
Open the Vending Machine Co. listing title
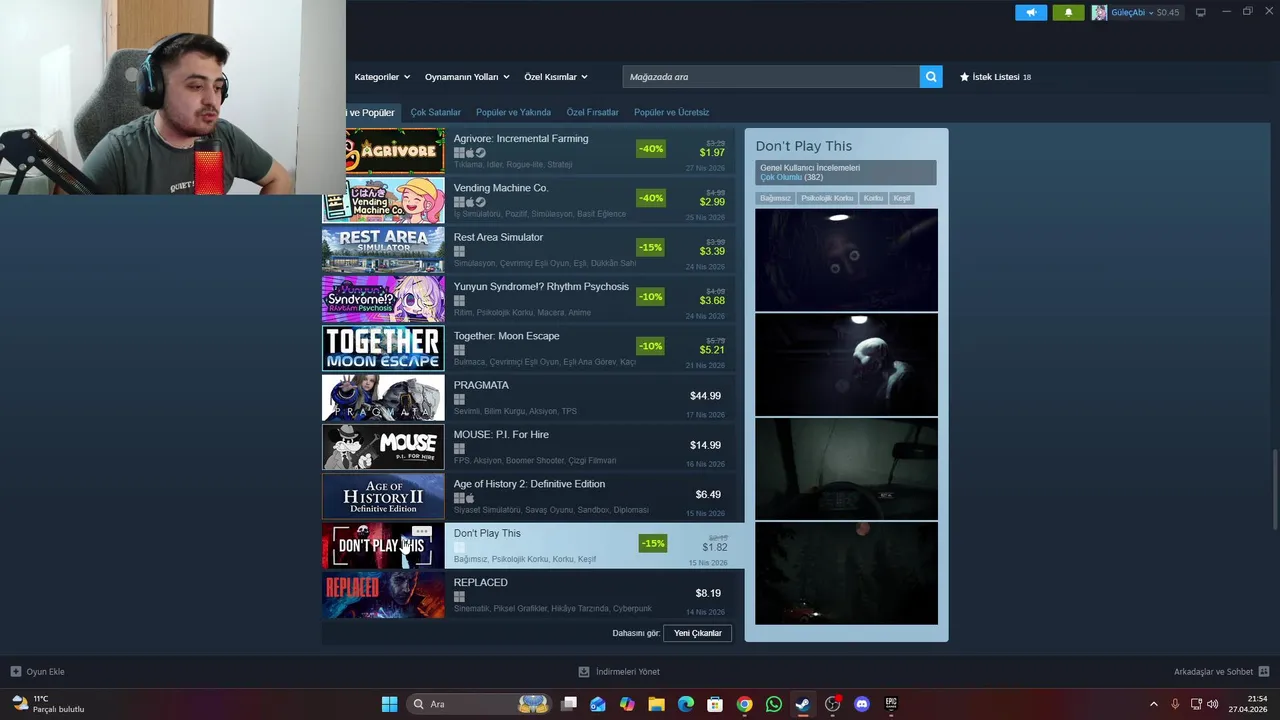pyautogui.click(x=501, y=188)
